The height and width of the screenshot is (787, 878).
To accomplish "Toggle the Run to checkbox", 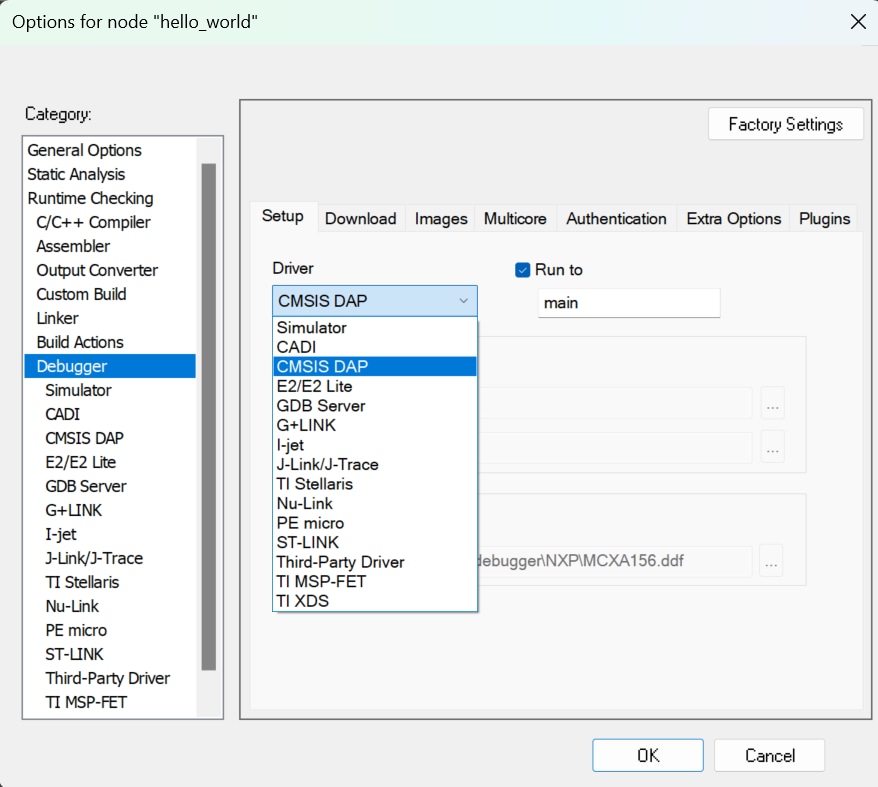I will pos(522,270).
